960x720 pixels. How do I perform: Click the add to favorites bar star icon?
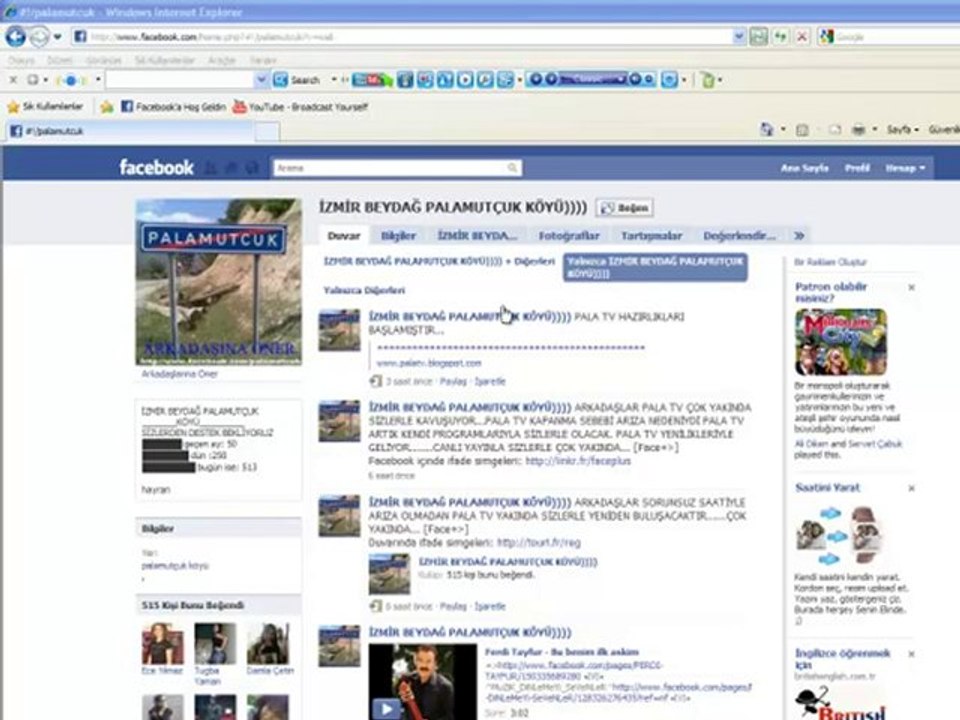coord(107,107)
